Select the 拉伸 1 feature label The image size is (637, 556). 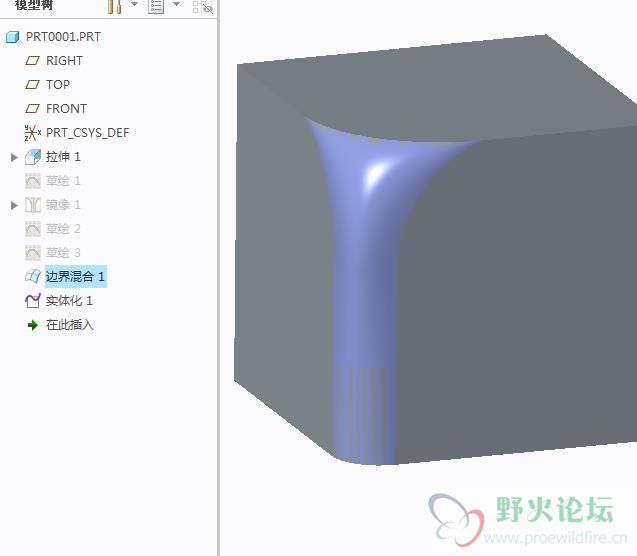tap(63, 157)
